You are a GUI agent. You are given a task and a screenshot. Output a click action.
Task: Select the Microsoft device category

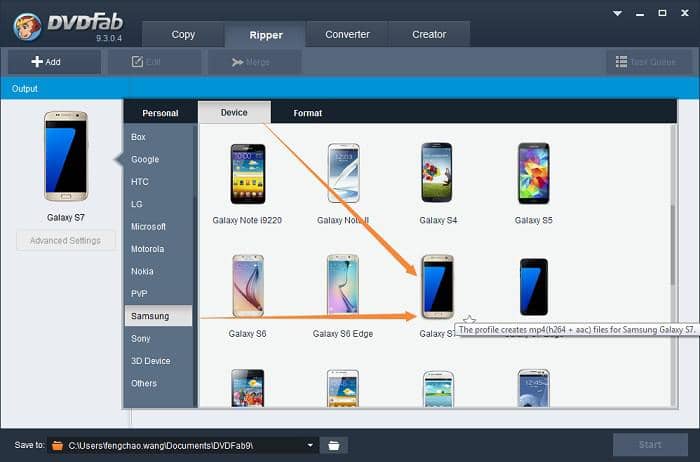tap(158, 226)
